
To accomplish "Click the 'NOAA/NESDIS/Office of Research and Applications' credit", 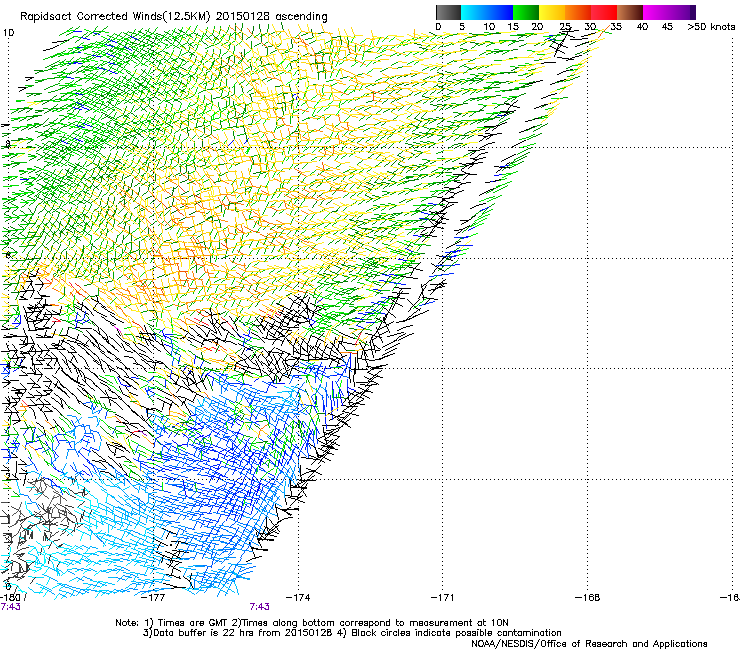I will 589,644.
